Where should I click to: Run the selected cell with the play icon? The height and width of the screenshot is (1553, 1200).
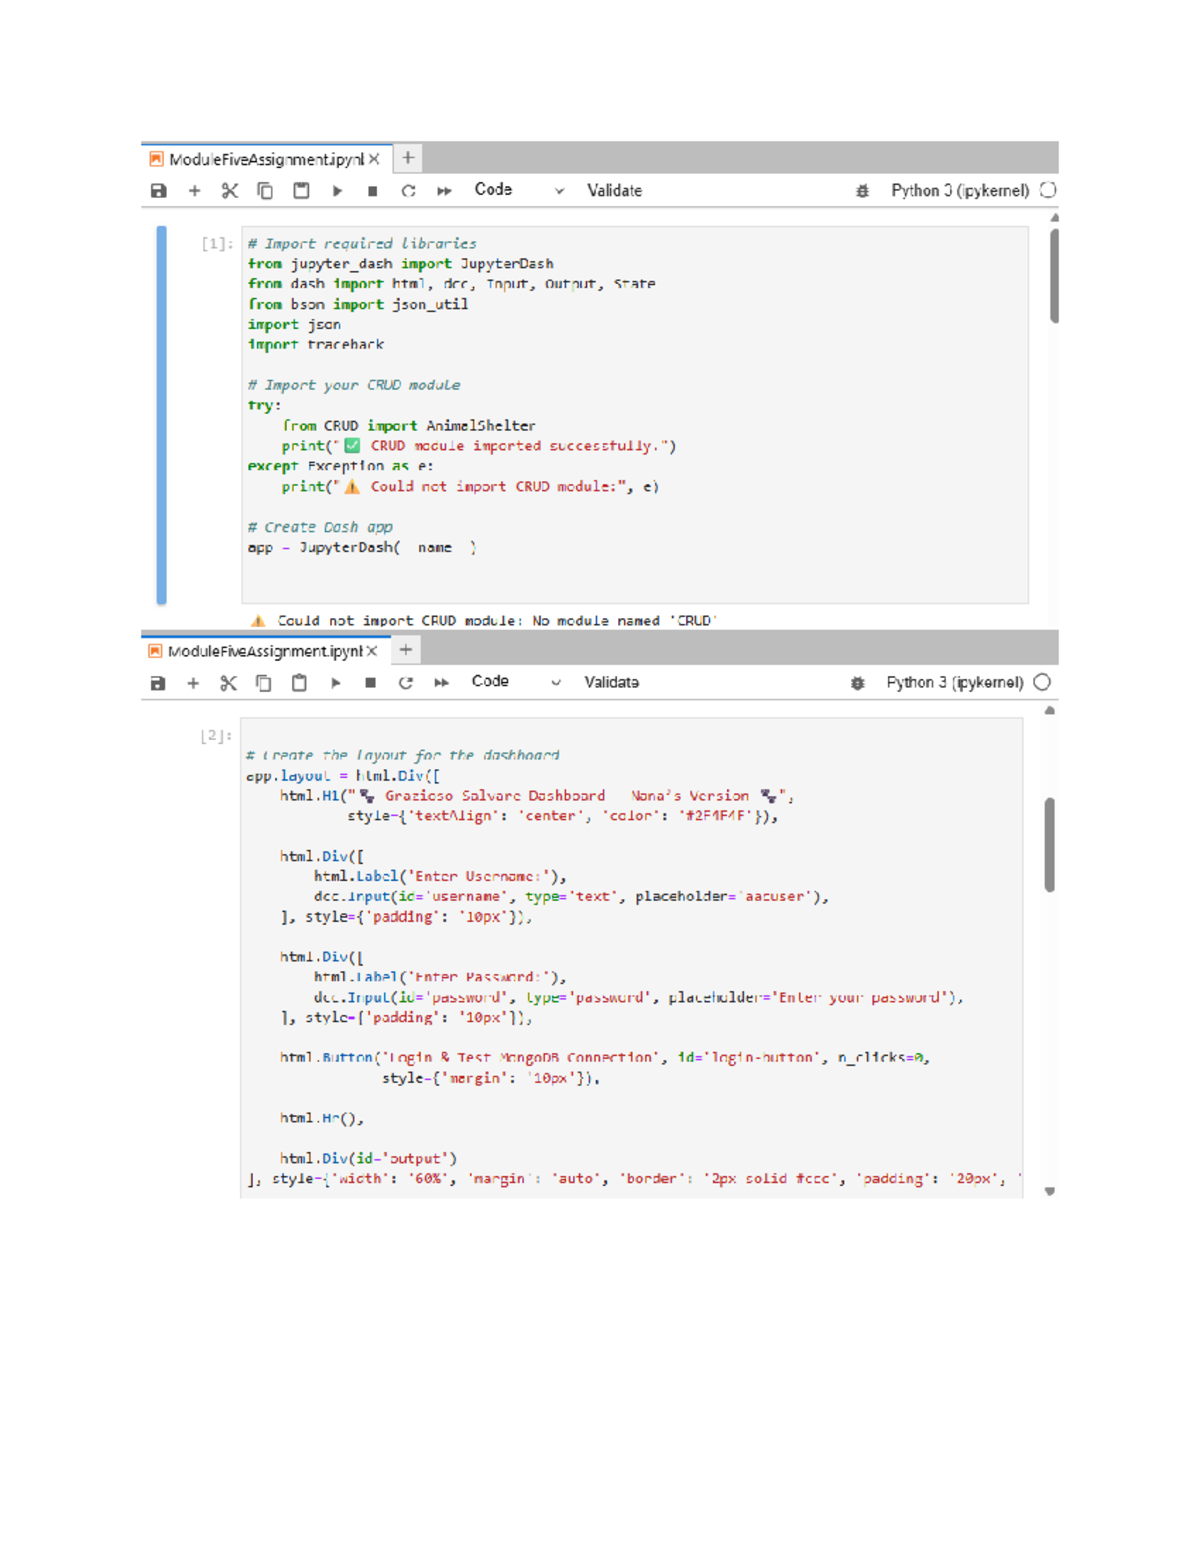336,190
